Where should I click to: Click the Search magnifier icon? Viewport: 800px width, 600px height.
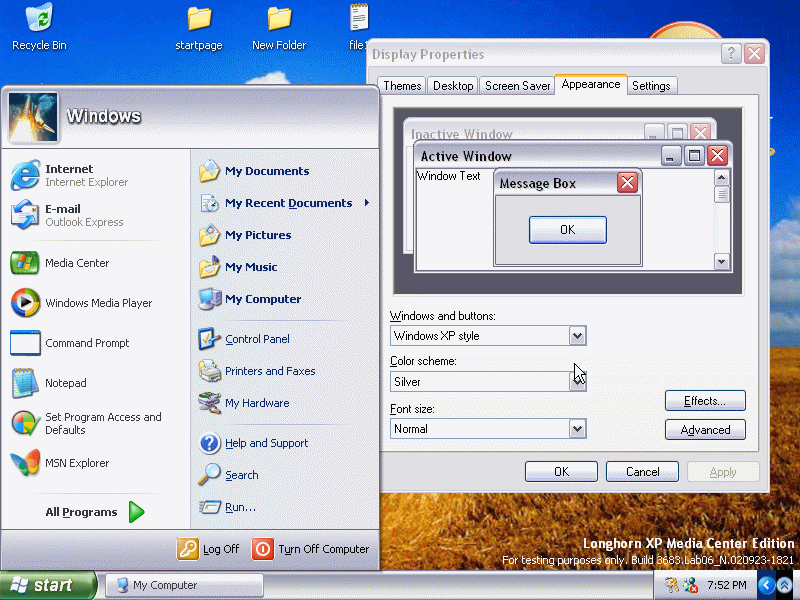click(209, 475)
